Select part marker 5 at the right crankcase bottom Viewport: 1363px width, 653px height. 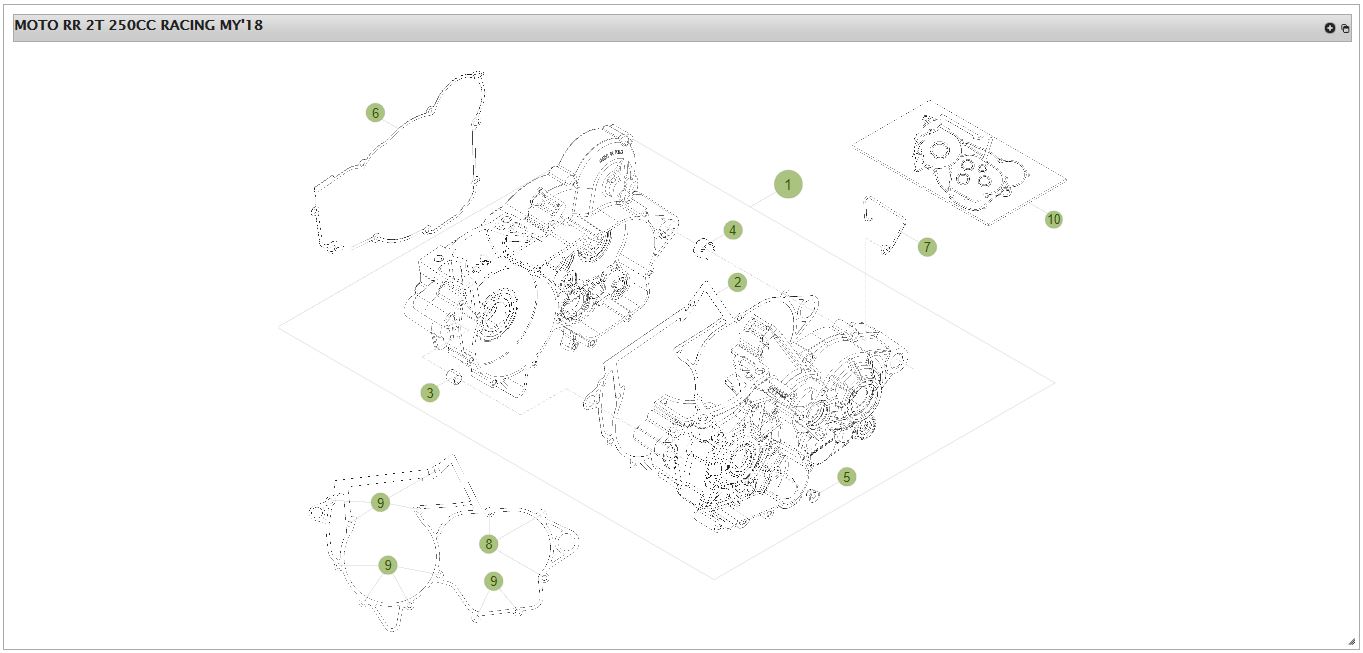click(x=847, y=477)
